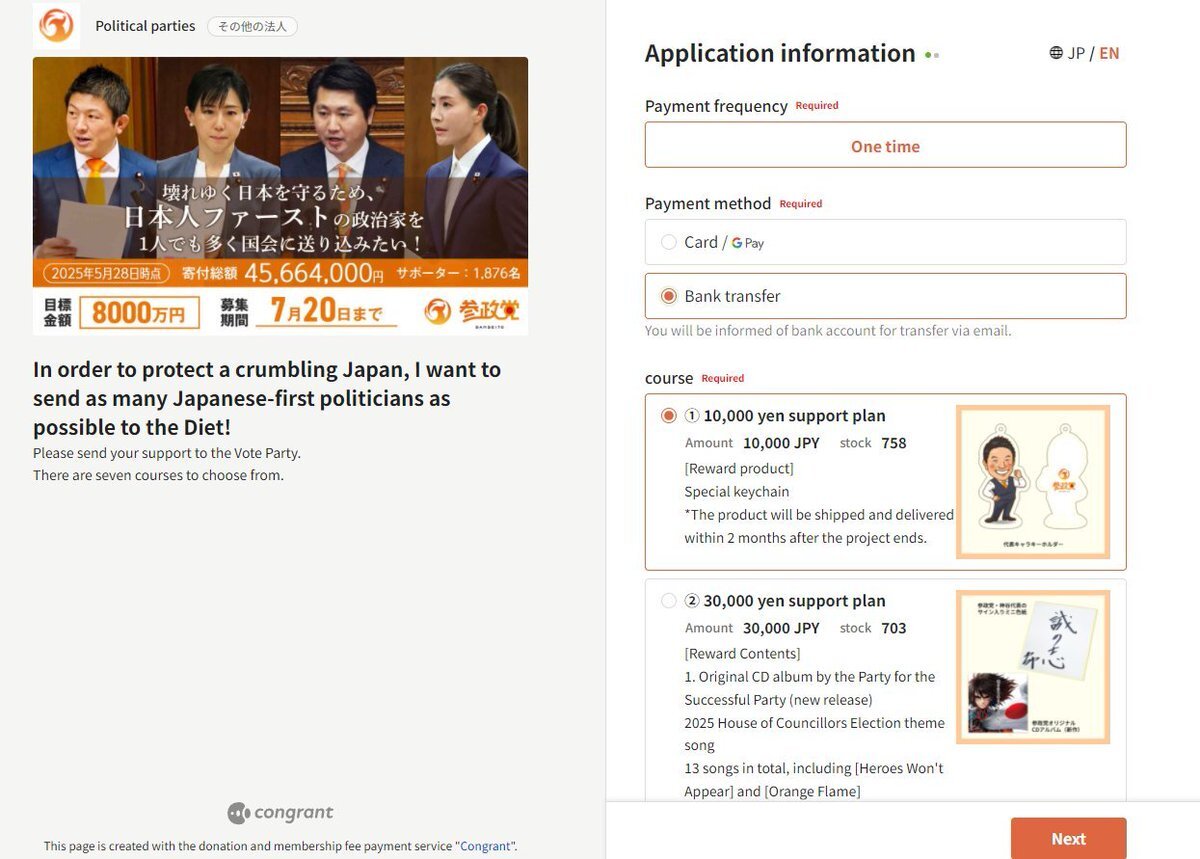1200x859 pixels.
Task: Open the campaign banner image
Action: 280,196
